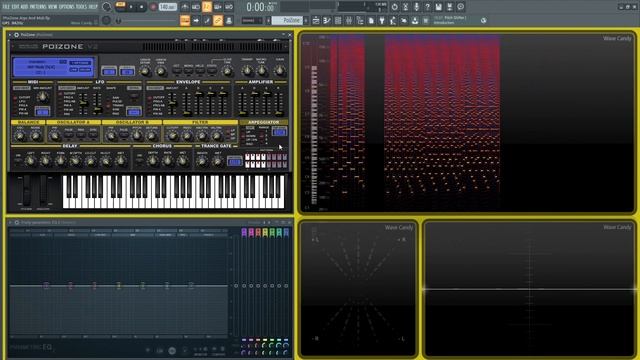The height and width of the screenshot is (360, 640).
Task: Toggle the metronome icon
Action: tap(185, 7)
